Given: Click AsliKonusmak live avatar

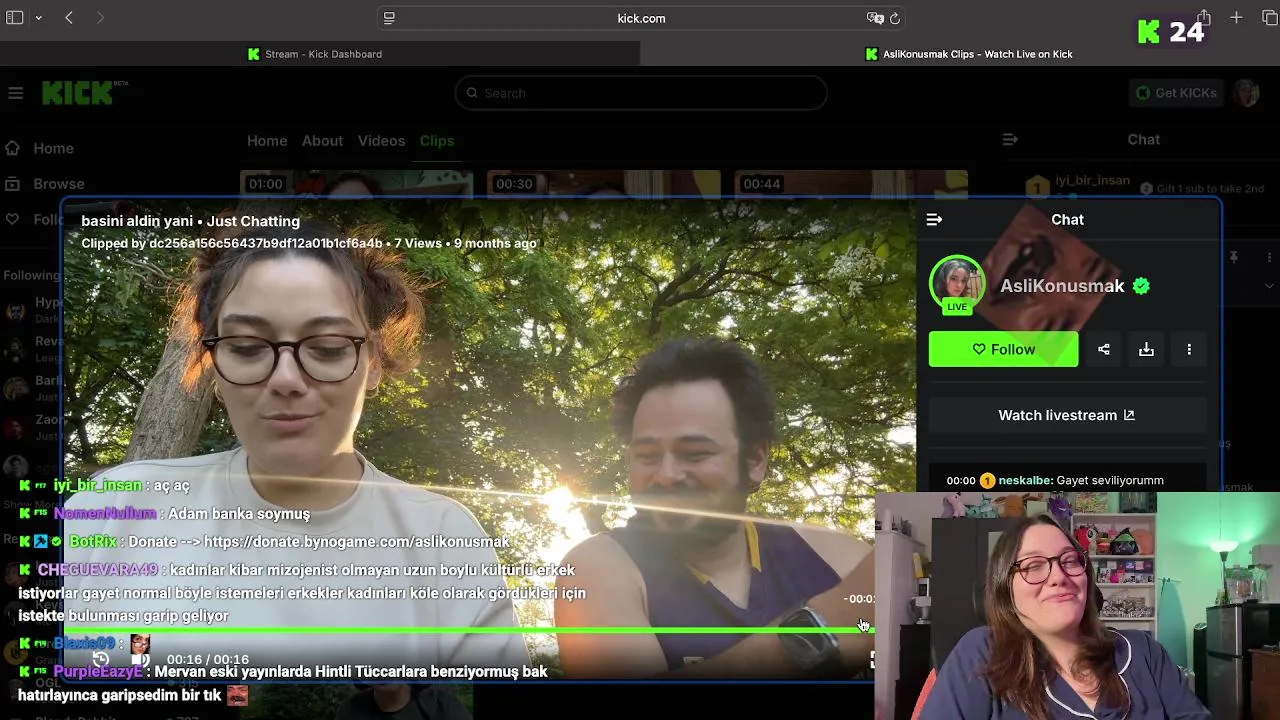Looking at the screenshot, I should tap(957, 284).
